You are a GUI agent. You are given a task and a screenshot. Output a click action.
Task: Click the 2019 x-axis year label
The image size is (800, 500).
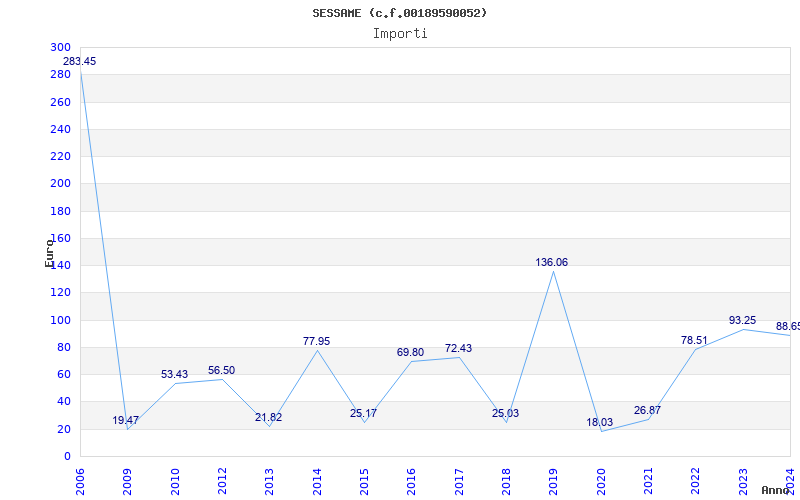[x=553, y=481]
